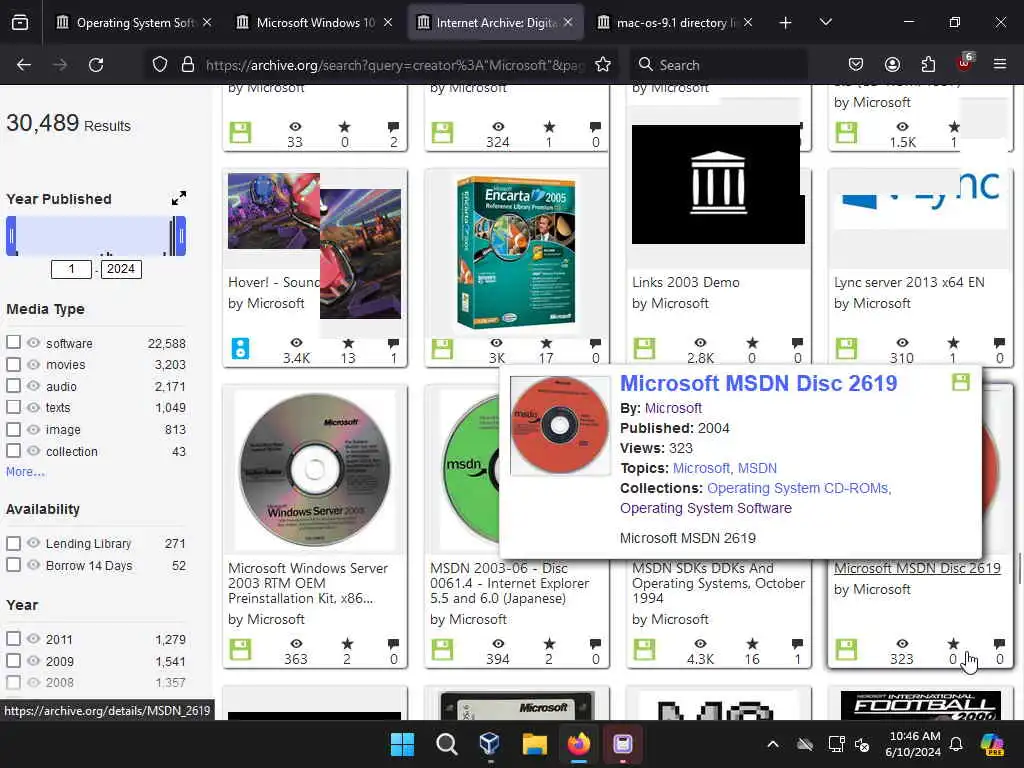The width and height of the screenshot is (1024, 768).
Task: Reload the current page
Action: [x=96, y=65]
